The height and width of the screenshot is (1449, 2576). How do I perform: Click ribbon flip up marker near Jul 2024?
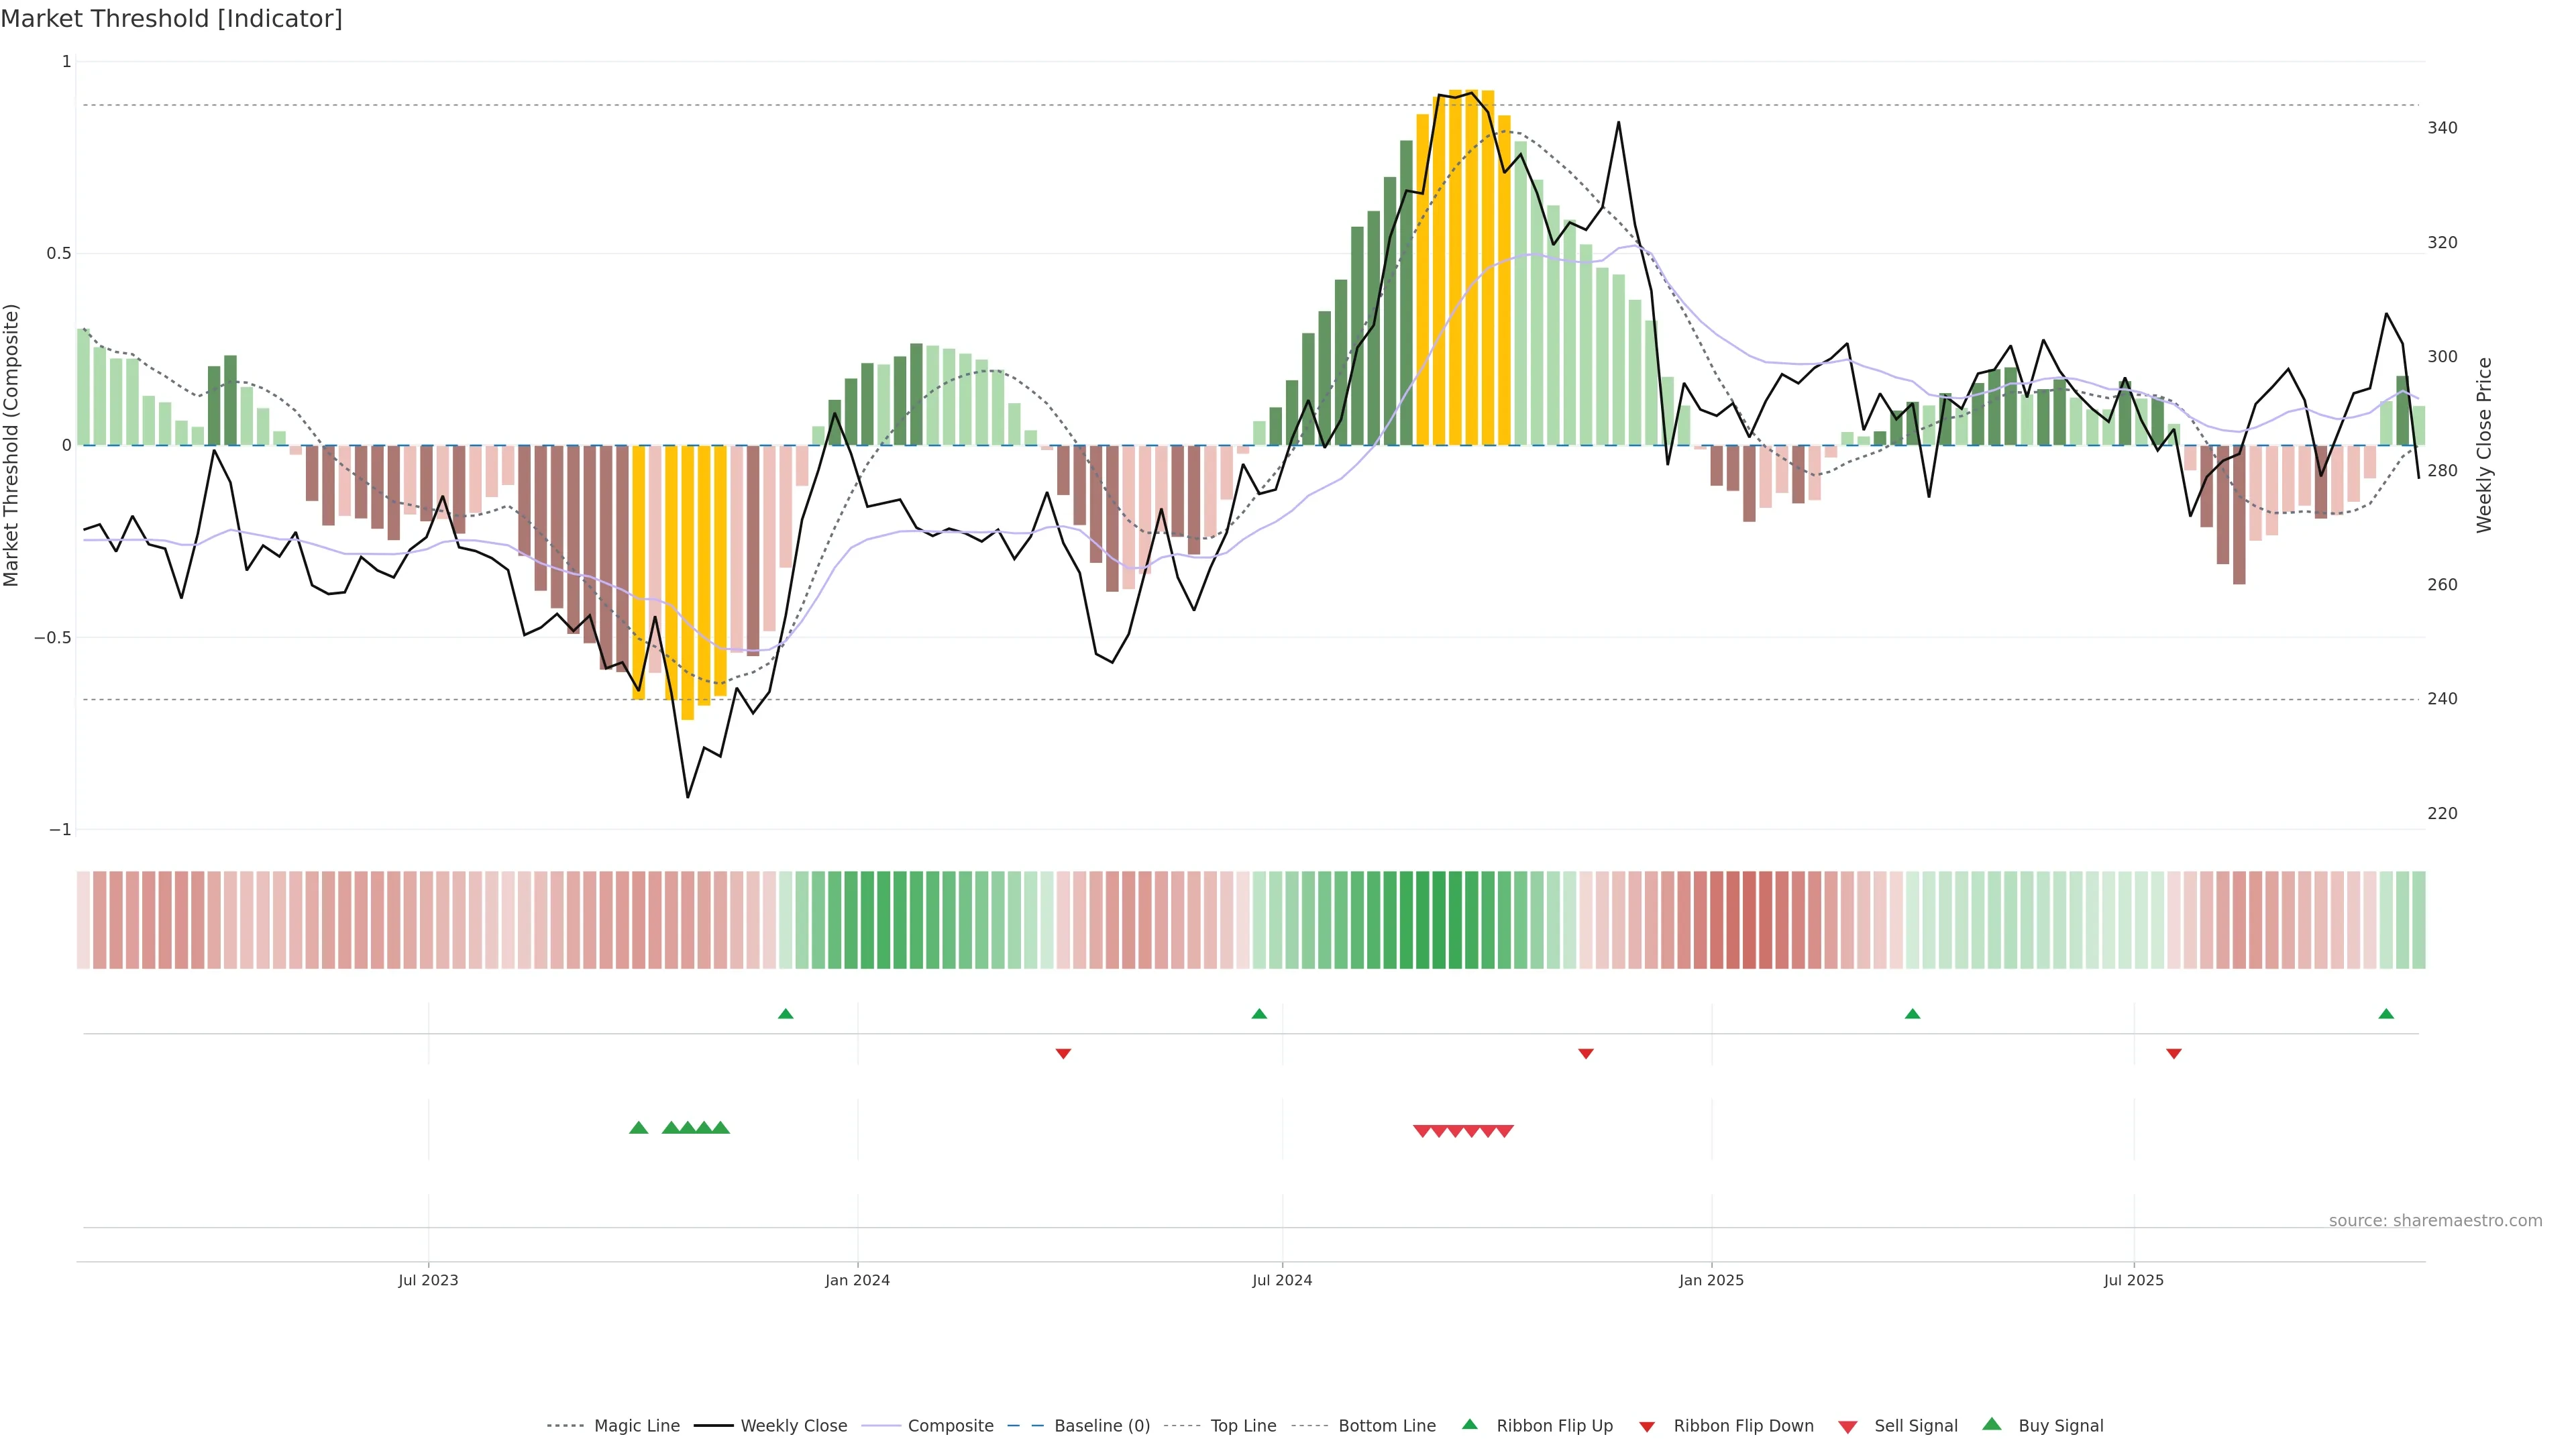[x=1259, y=1014]
